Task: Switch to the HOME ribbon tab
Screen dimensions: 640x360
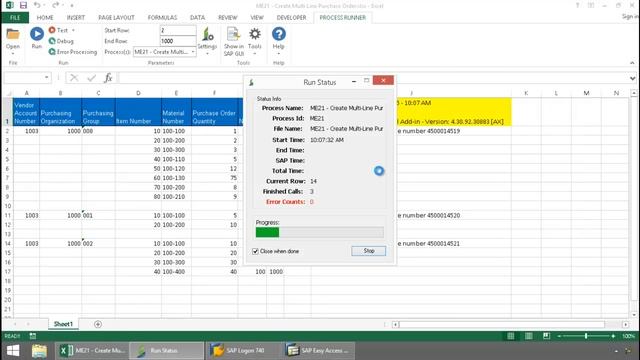Action: (x=45, y=18)
